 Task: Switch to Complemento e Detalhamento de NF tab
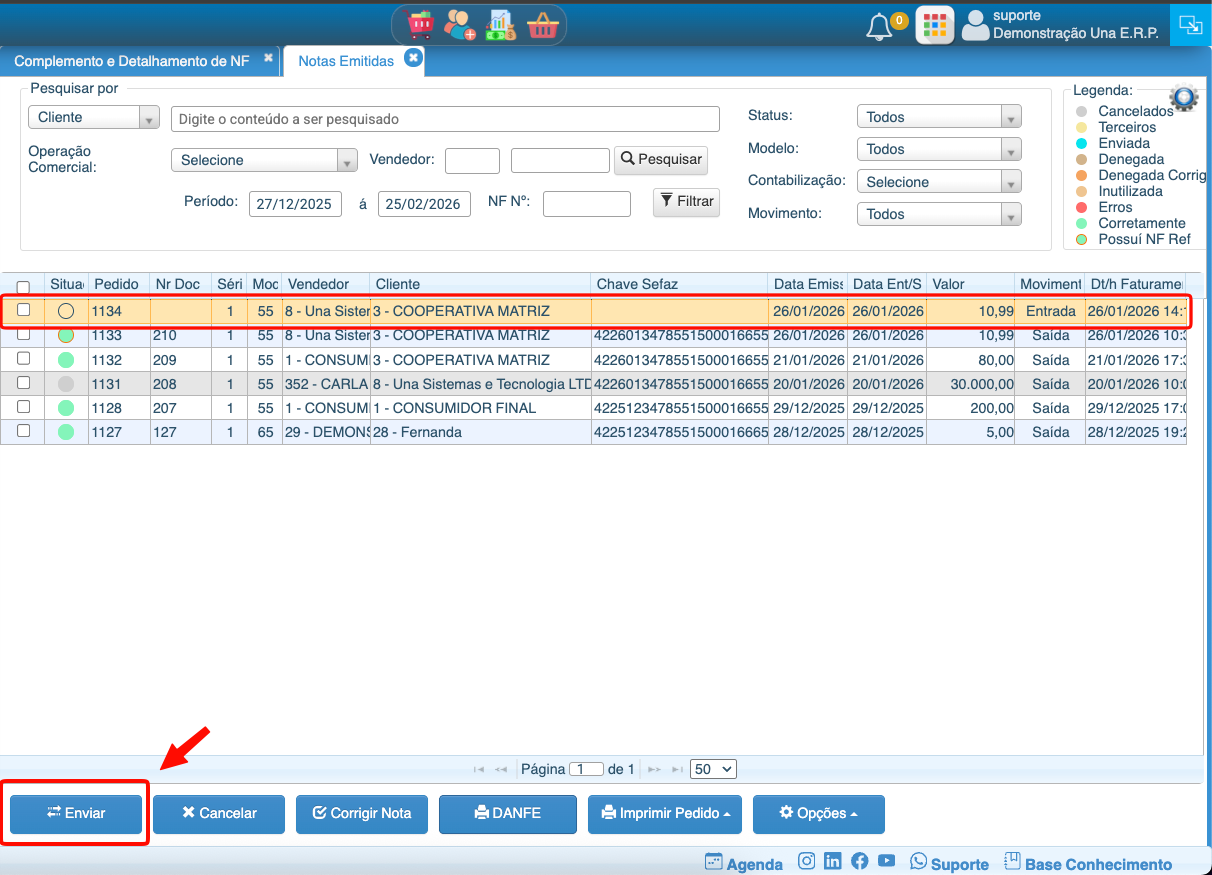tap(132, 61)
